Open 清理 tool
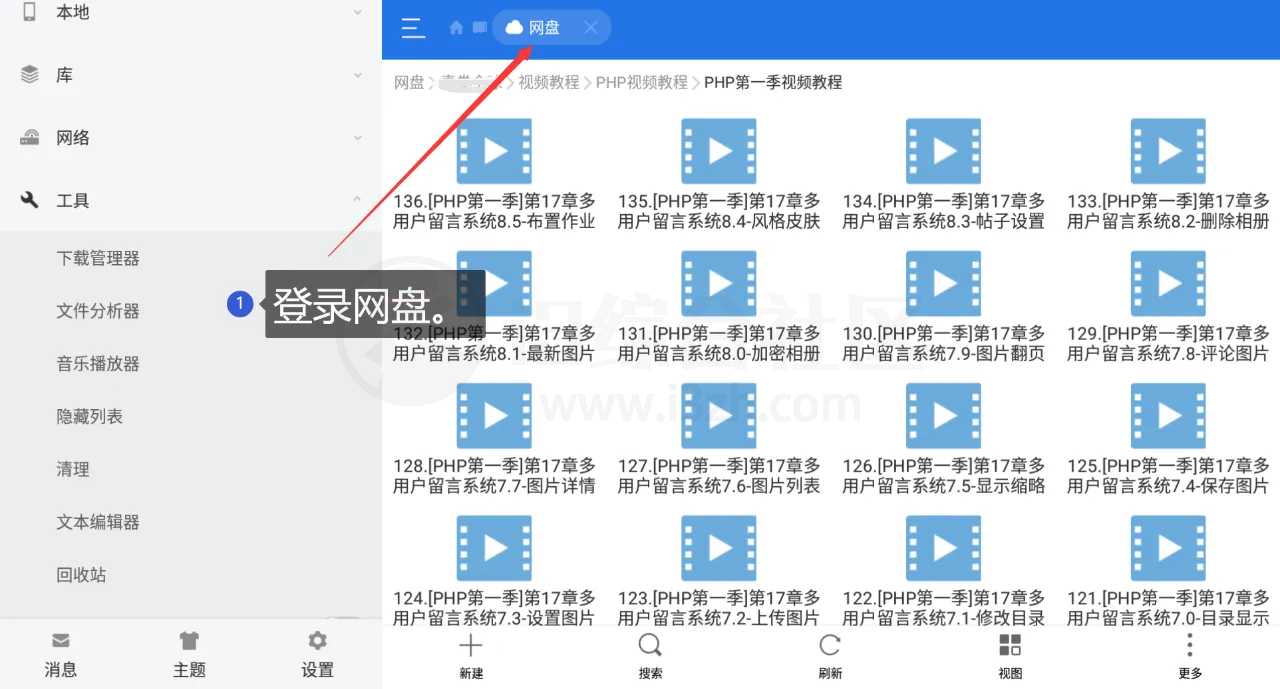The height and width of the screenshot is (689, 1280). (73, 469)
